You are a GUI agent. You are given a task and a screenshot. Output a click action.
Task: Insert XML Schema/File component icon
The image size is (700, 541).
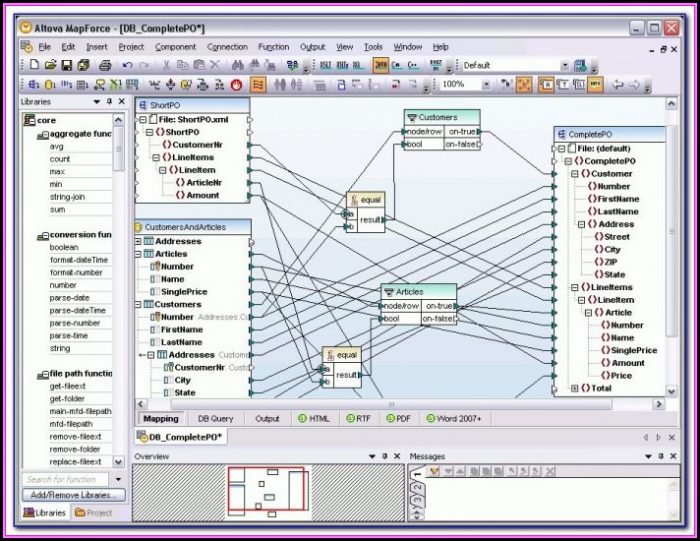[x=34, y=84]
